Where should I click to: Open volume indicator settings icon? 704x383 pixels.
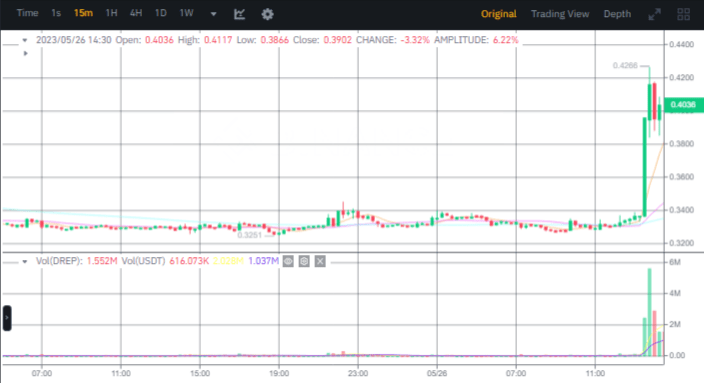304,261
